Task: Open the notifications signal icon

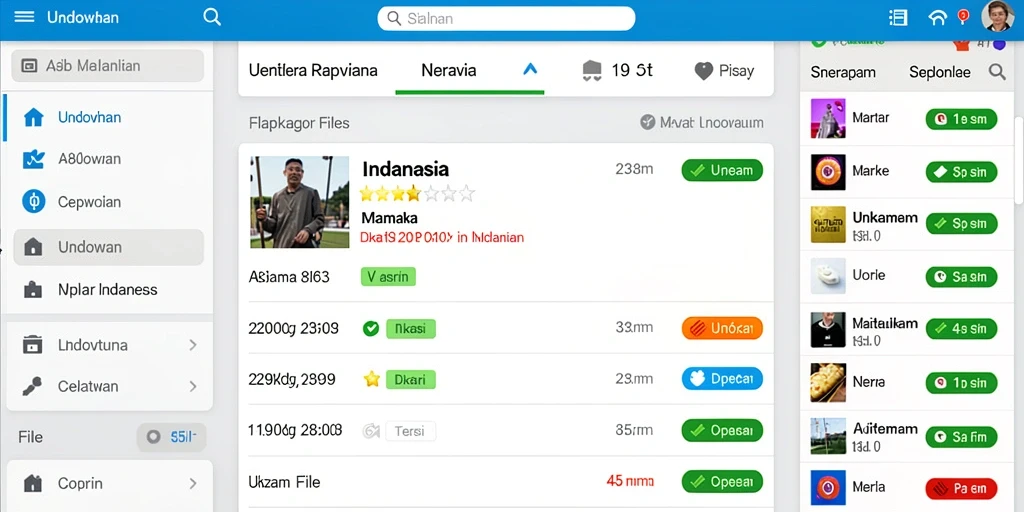Action: click(937, 18)
